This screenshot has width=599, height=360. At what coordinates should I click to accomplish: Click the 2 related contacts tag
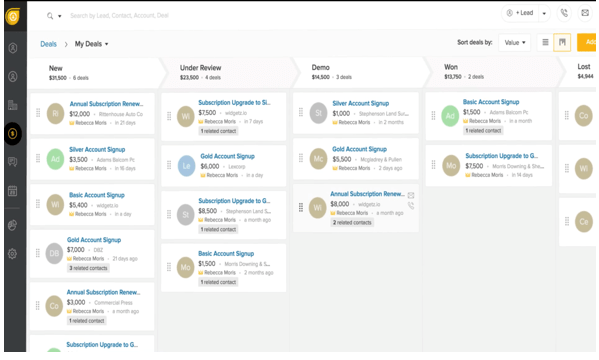pos(352,222)
